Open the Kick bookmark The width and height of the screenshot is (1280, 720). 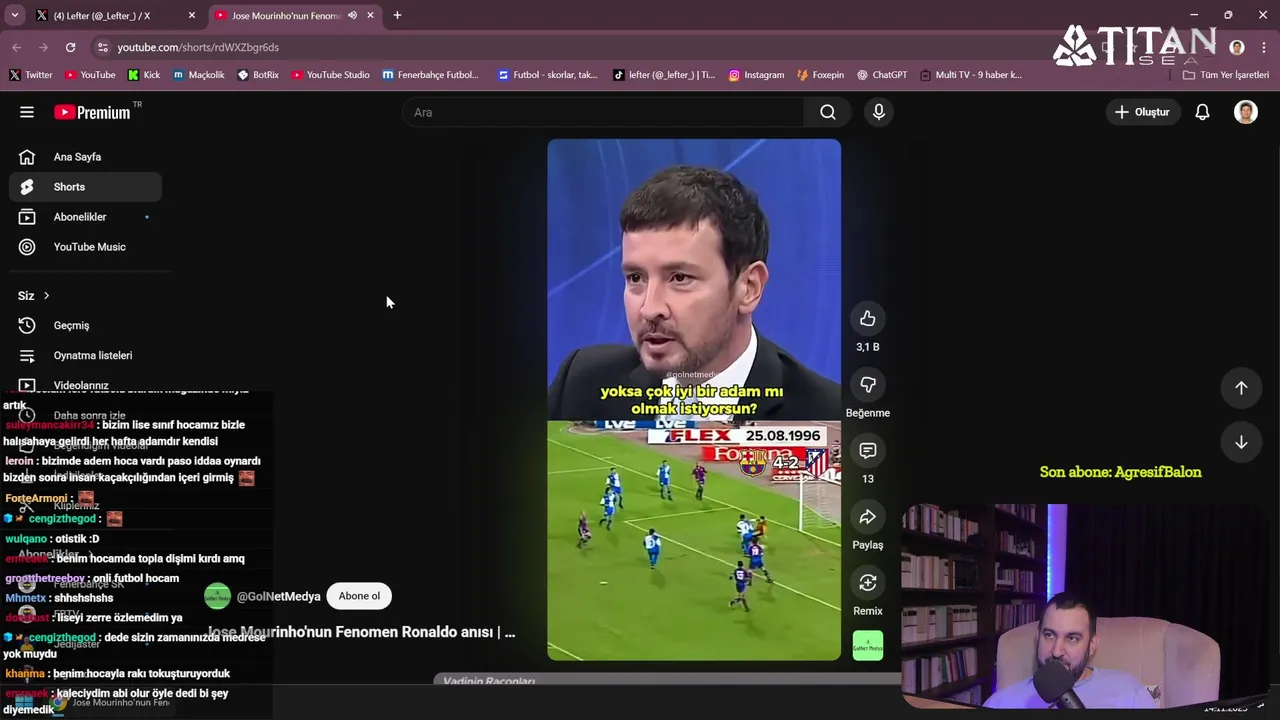(x=144, y=75)
